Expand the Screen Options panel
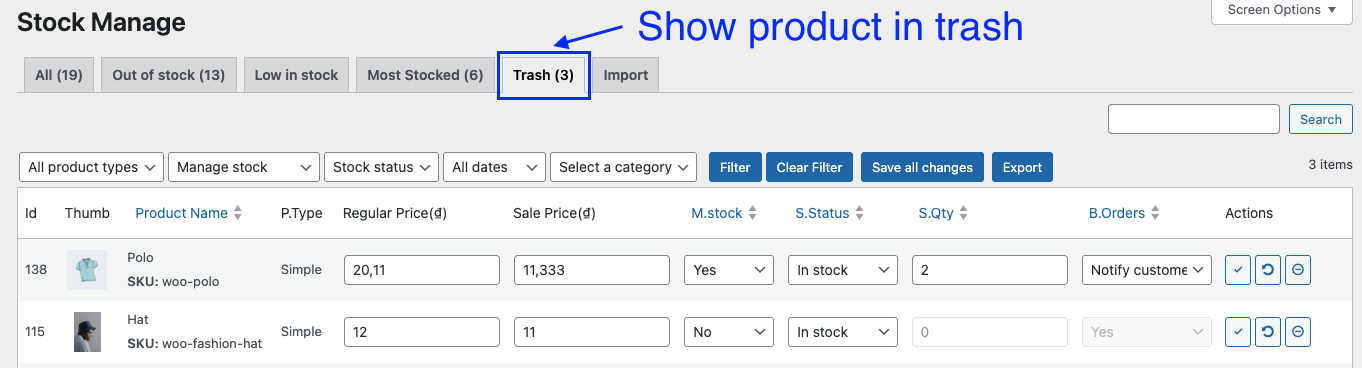Screen dimensions: 1362x368 pyautogui.click(x=1282, y=10)
